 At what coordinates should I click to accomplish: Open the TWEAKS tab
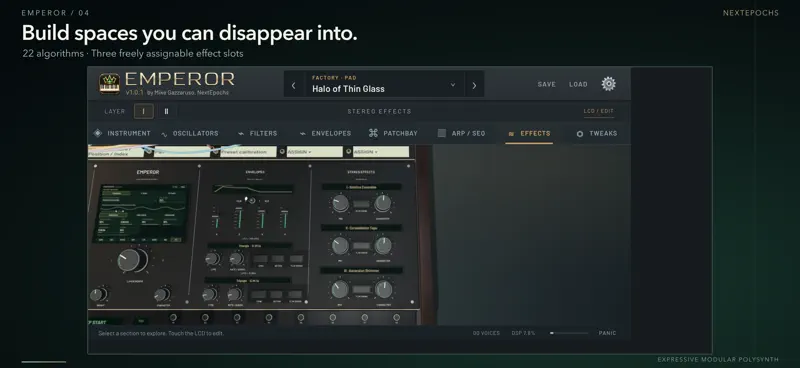[x=597, y=133]
